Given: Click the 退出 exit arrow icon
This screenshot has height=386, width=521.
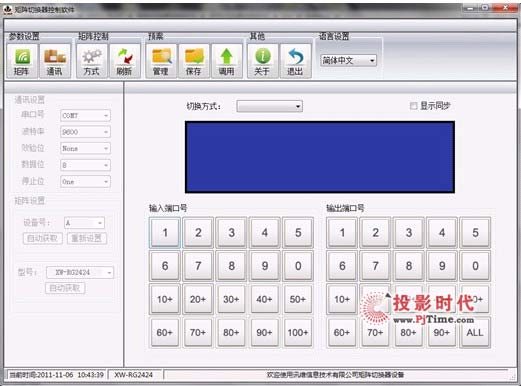Looking at the screenshot, I should pyautogui.click(x=295, y=61).
